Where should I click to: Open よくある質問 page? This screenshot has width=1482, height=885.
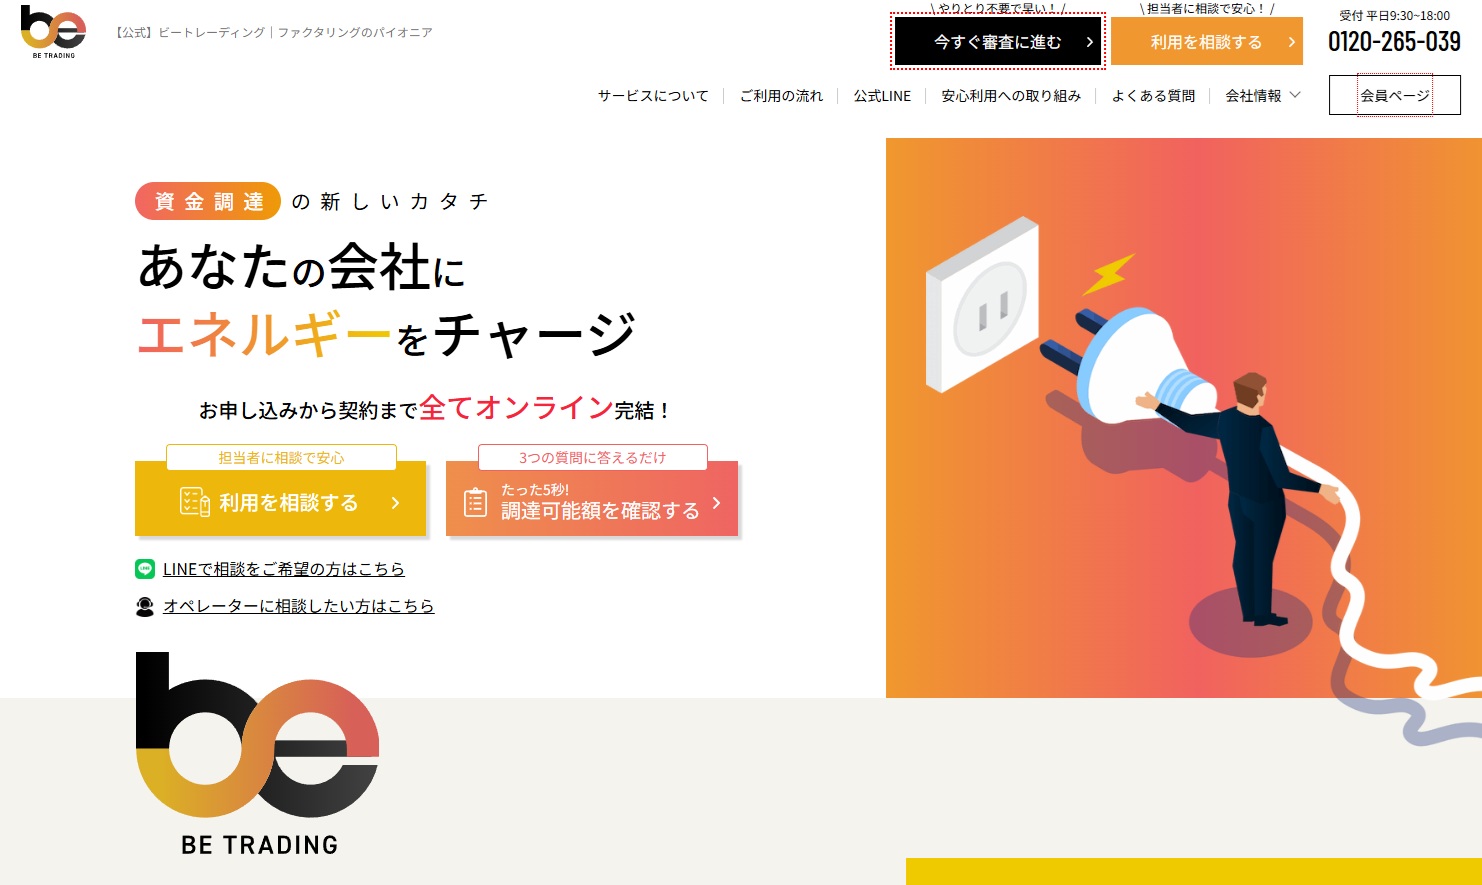(x=1153, y=96)
